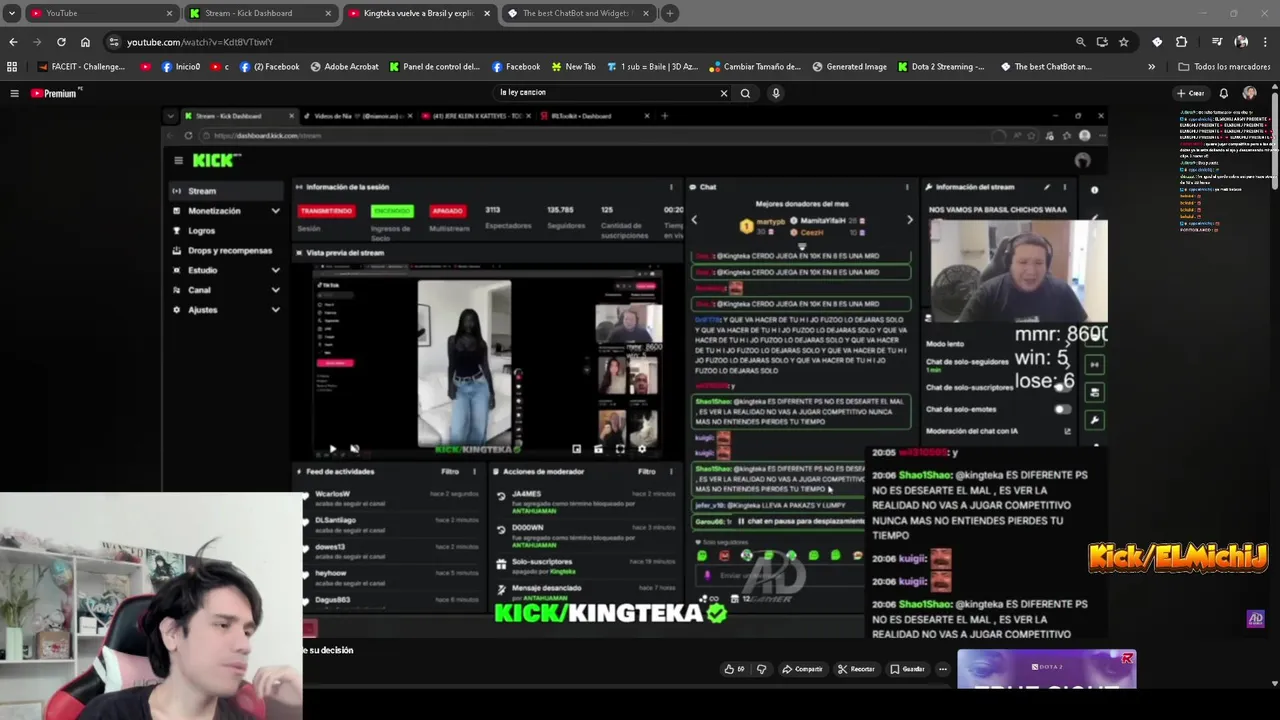Switch to the Stream - Kick Dashboard tab

coord(258,13)
